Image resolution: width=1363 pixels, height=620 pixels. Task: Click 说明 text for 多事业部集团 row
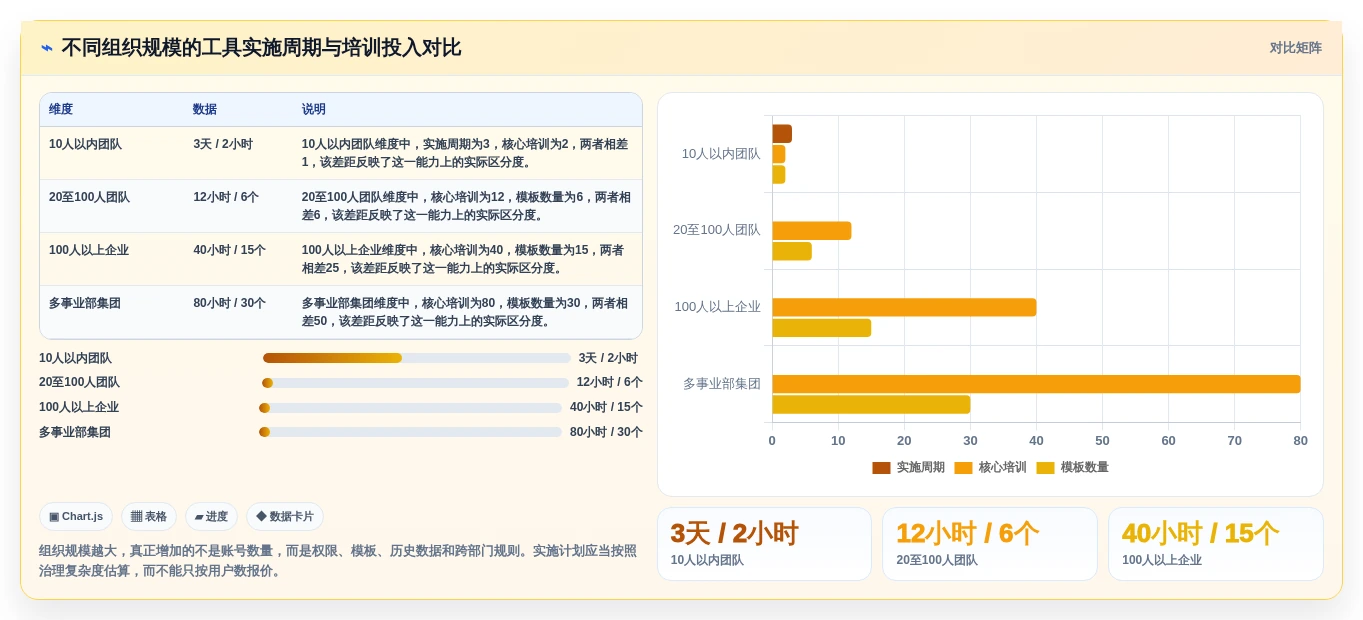click(466, 312)
